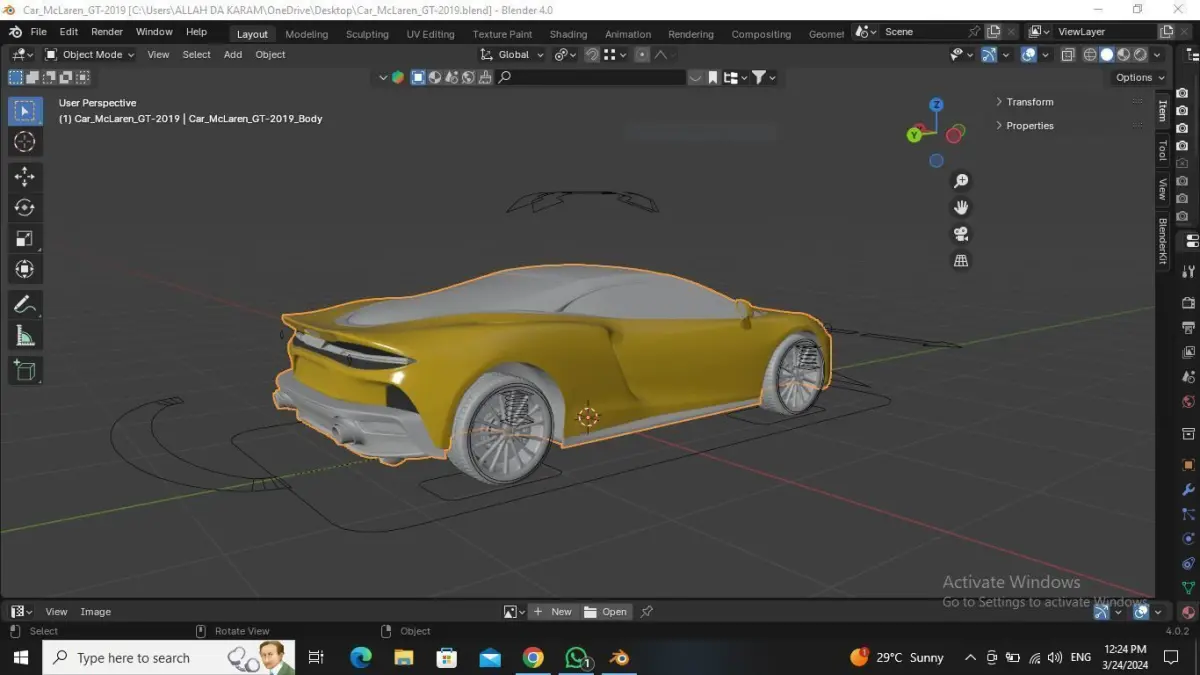Open the Modifiers wrench properties tab
Screen dimensions: 1200x675
[x=1188, y=490]
